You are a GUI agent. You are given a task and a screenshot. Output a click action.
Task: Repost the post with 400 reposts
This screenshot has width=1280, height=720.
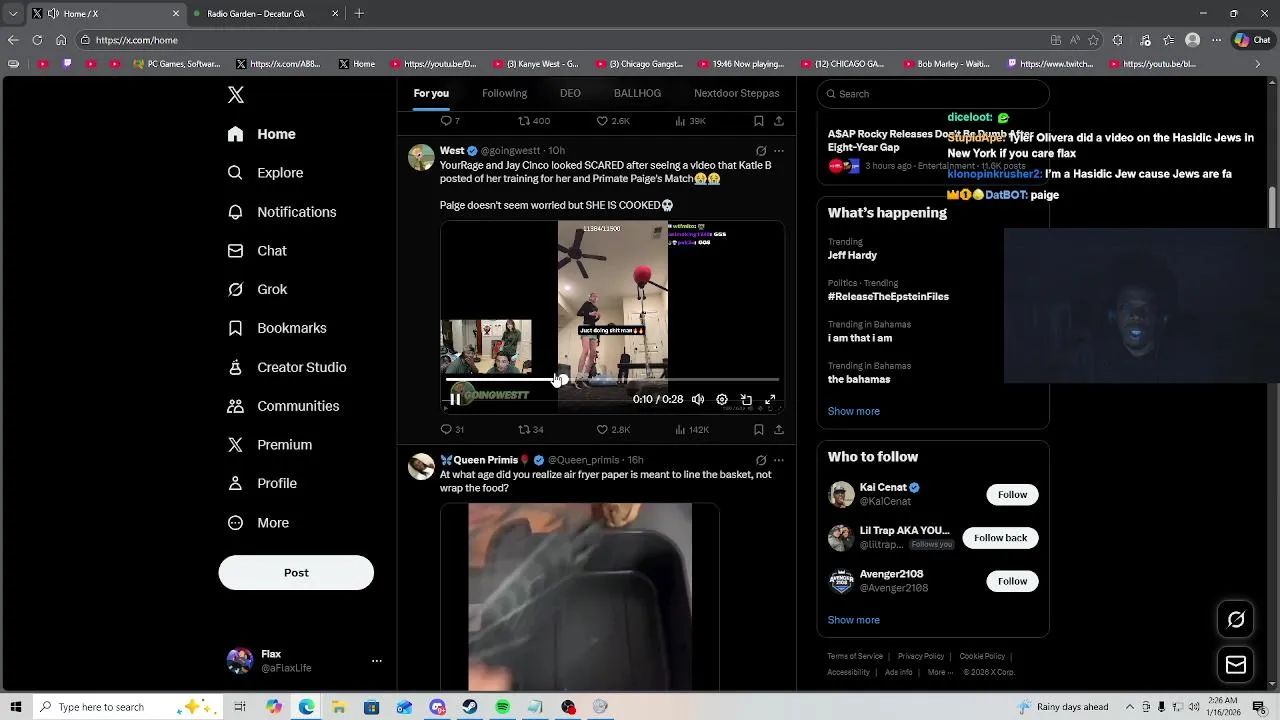[534, 121]
